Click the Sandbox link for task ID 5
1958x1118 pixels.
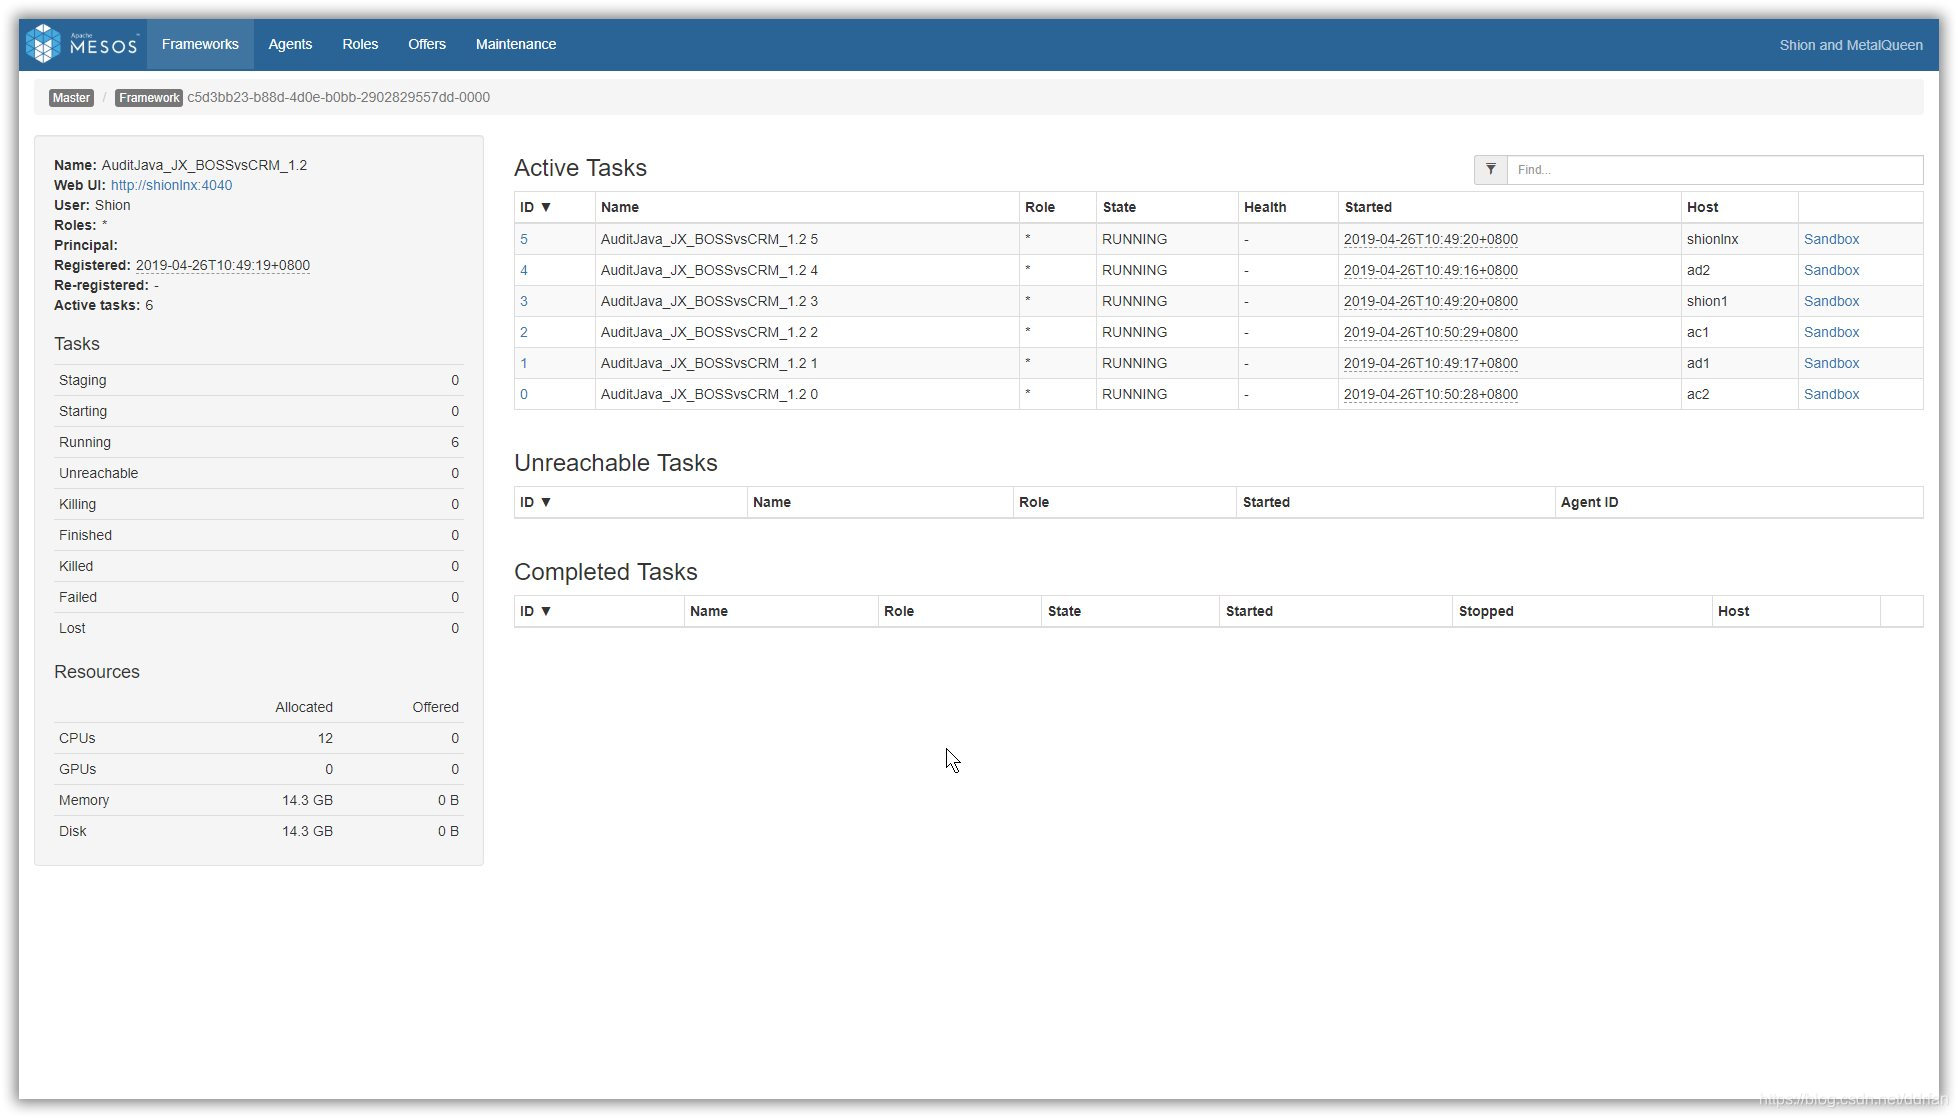[x=1832, y=238]
